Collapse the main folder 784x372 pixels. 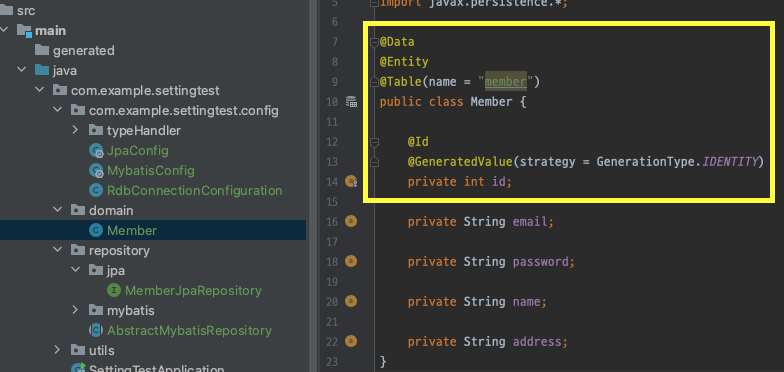tap(4, 30)
